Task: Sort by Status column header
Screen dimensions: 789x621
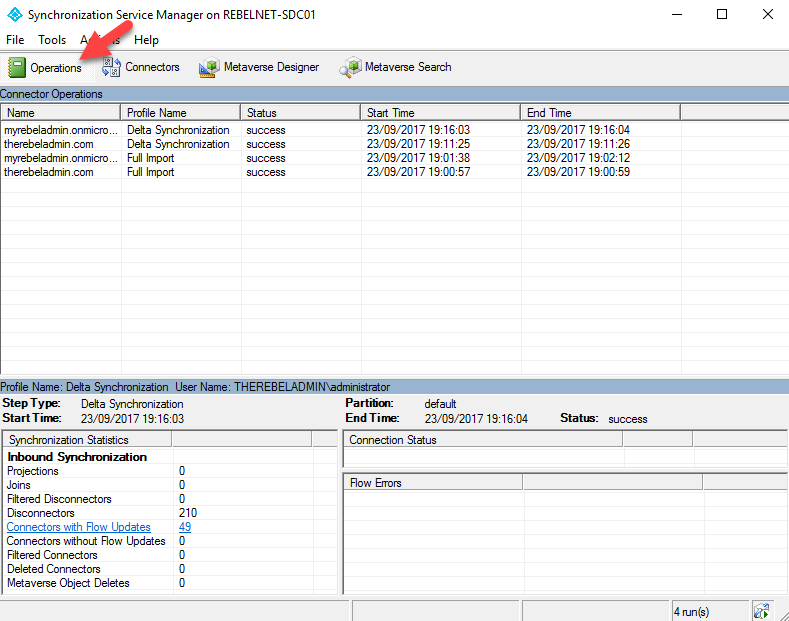Action: point(300,113)
